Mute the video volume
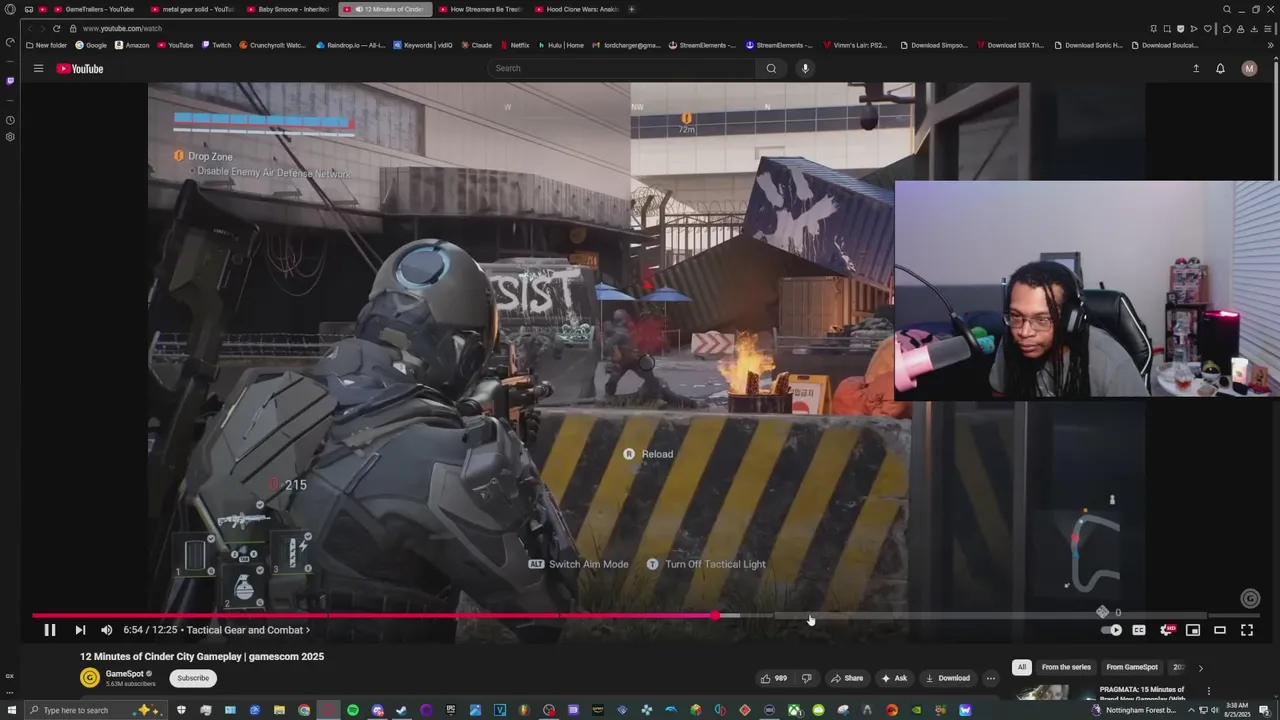The image size is (1280, 720). (x=107, y=630)
